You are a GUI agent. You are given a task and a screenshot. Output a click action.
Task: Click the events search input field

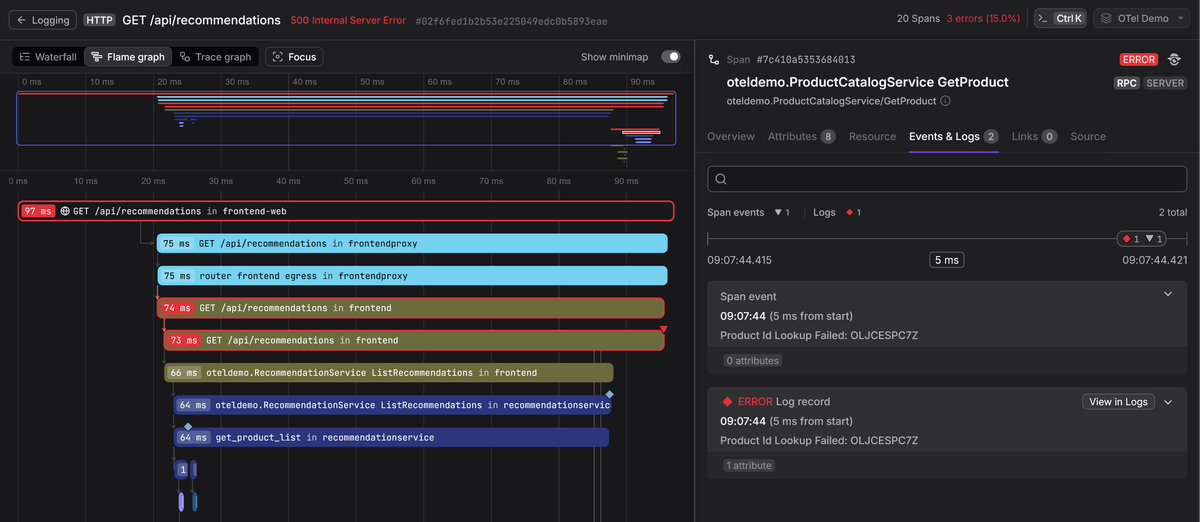(947, 179)
